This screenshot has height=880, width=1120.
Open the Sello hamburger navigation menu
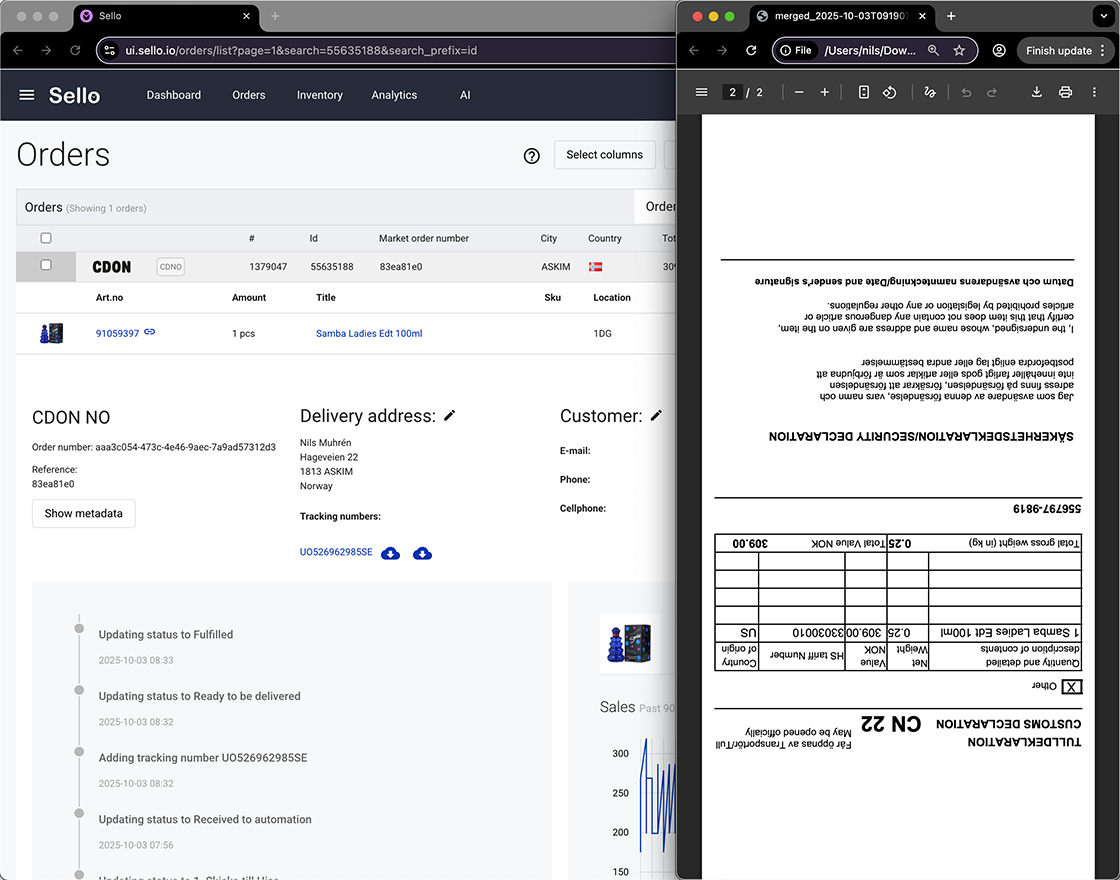[26, 95]
